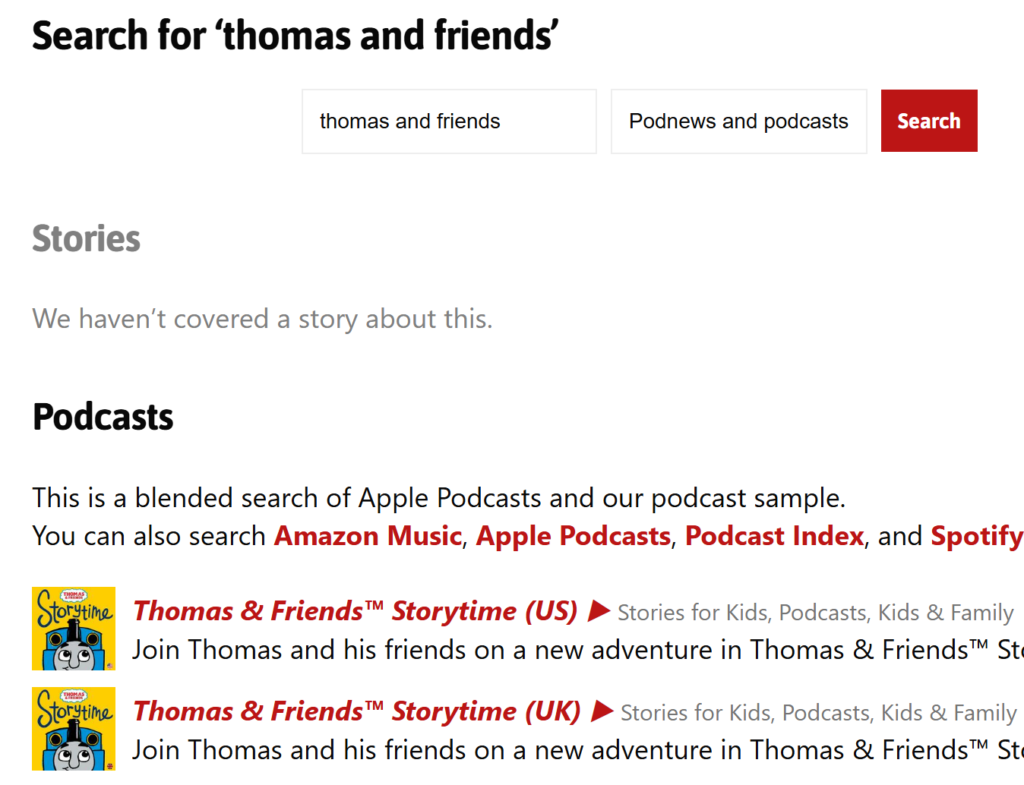This screenshot has height=785, width=1024.
Task: Open the Thomas & Friends Storytime (UK) title
Action: click(x=357, y=711)
